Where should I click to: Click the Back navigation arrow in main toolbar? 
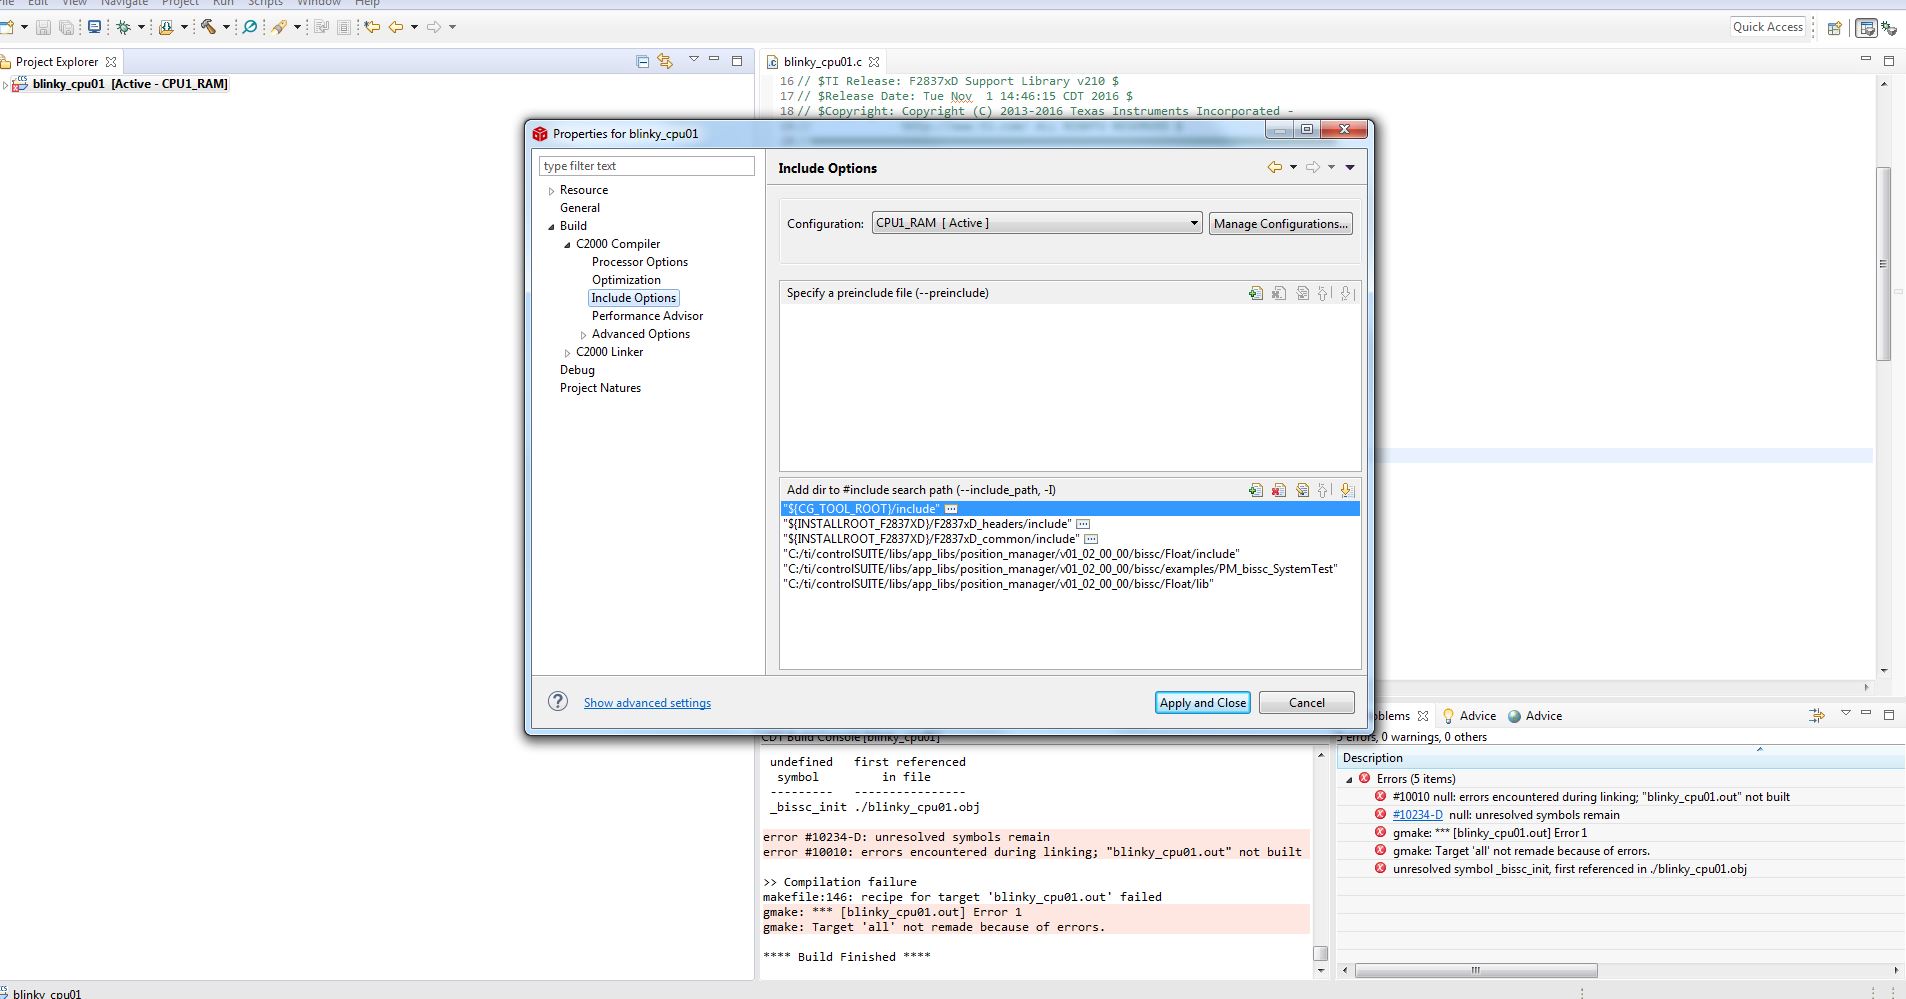point(396,27)
